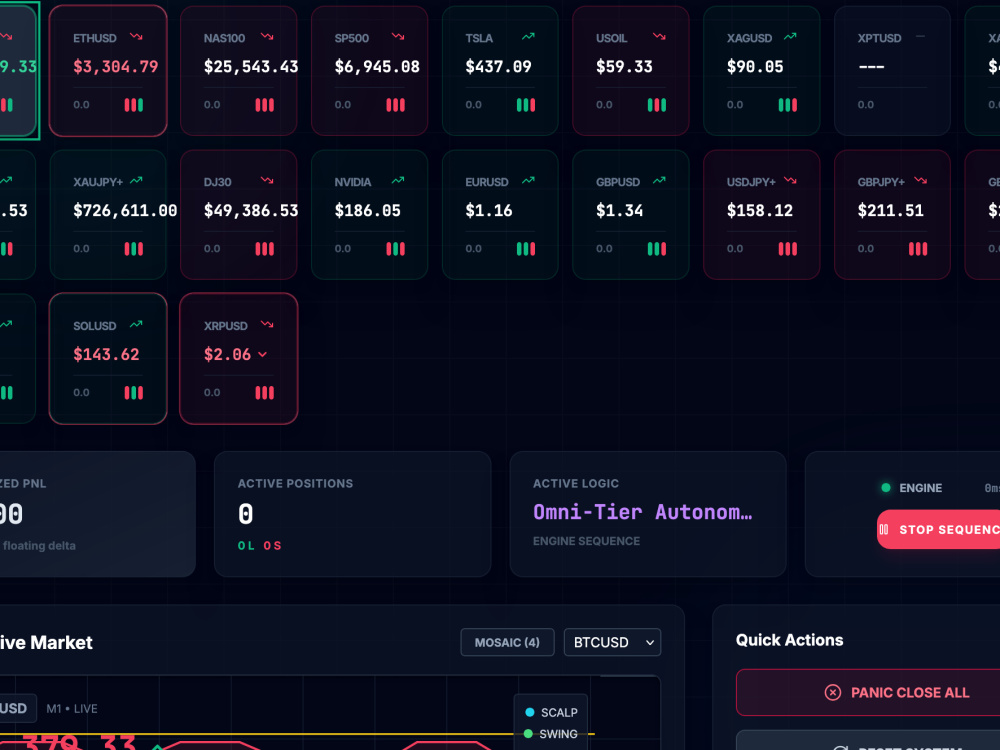Image resolution: width=1000 pixels, height=750 pixels.
Task: Select the XPTUSD market card
Action: tap(892, 71)
